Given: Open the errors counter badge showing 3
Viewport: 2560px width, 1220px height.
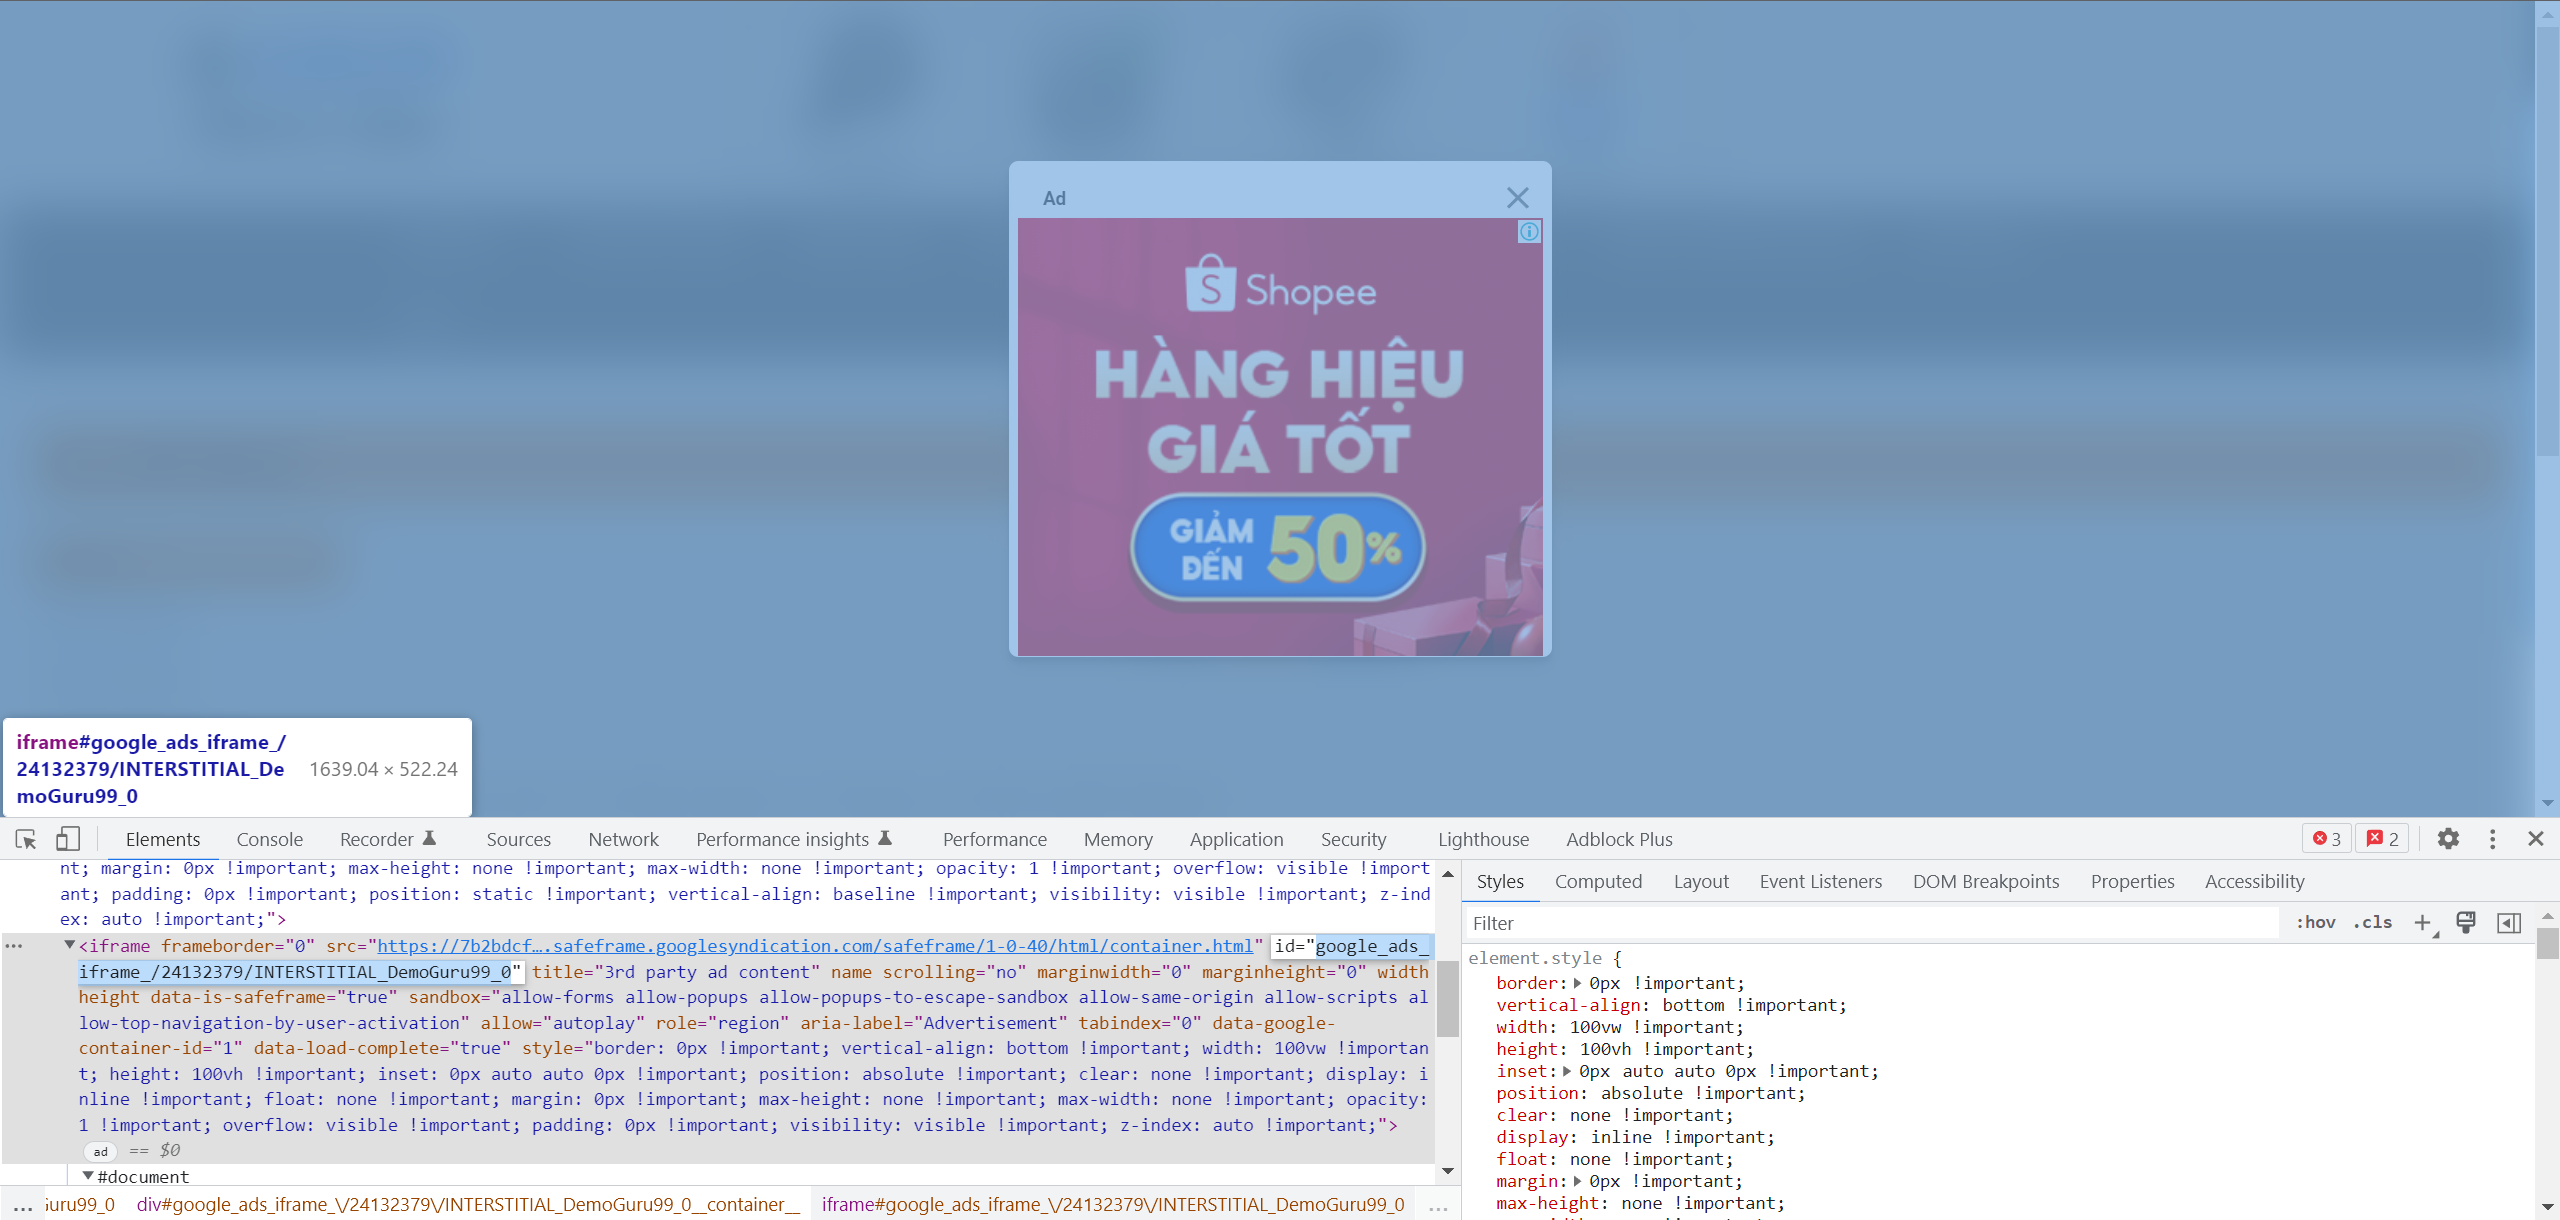Looking at the screenshot, I should coord(2327,839).
